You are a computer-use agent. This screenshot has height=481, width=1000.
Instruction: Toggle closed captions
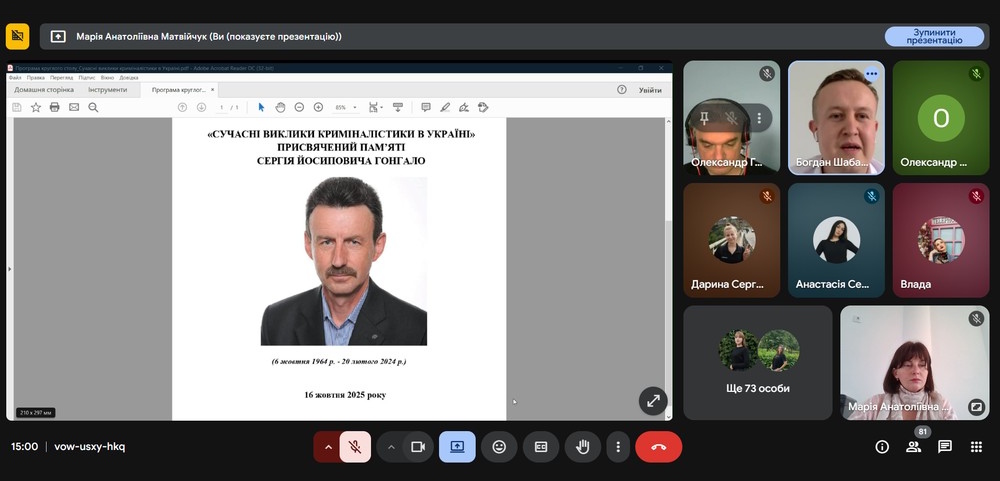point(541,447)
